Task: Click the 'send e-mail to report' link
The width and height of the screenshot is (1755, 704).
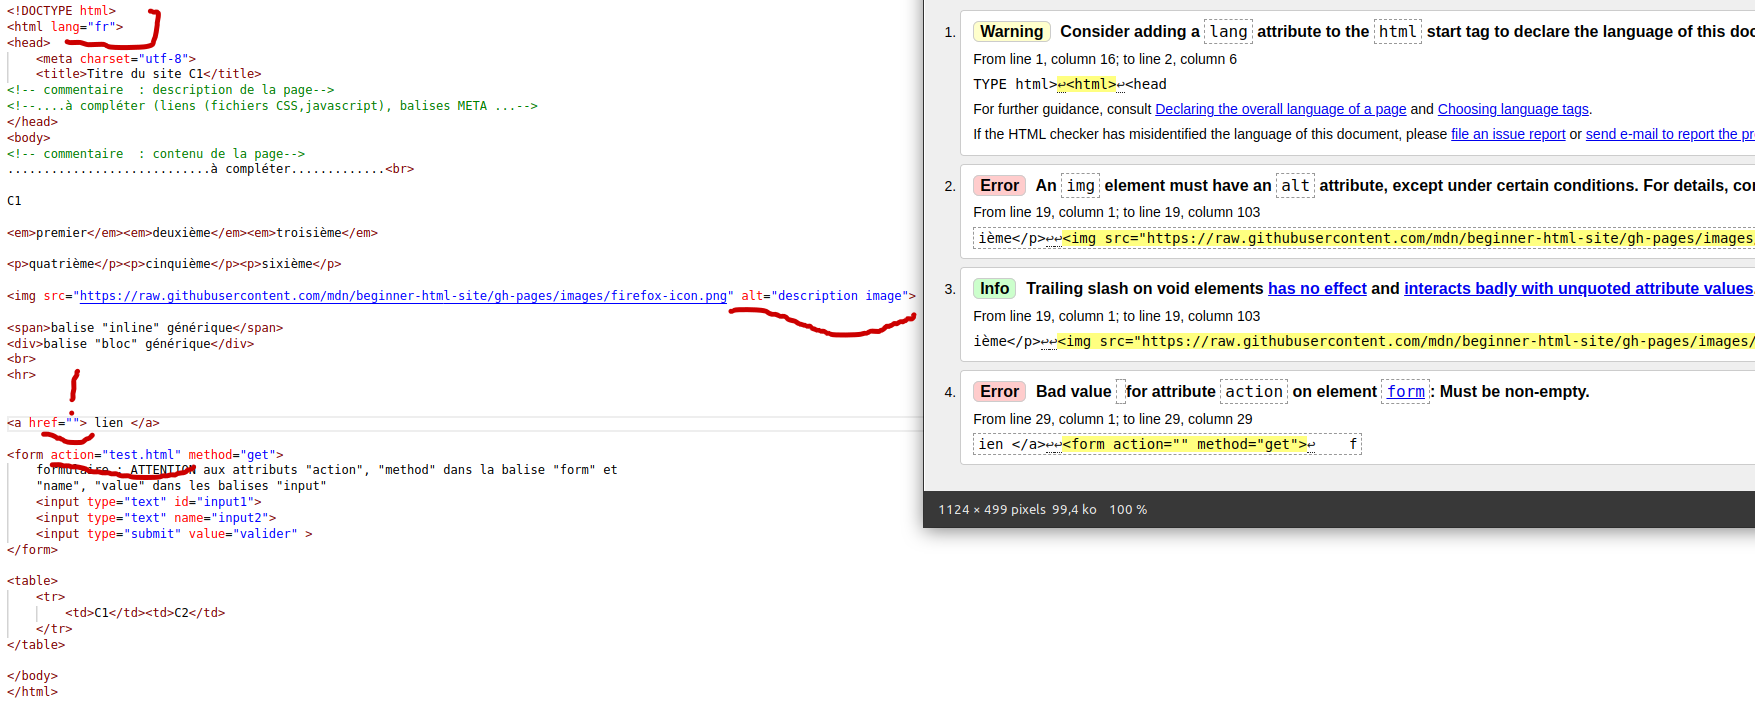Action: coord(1668,134)
